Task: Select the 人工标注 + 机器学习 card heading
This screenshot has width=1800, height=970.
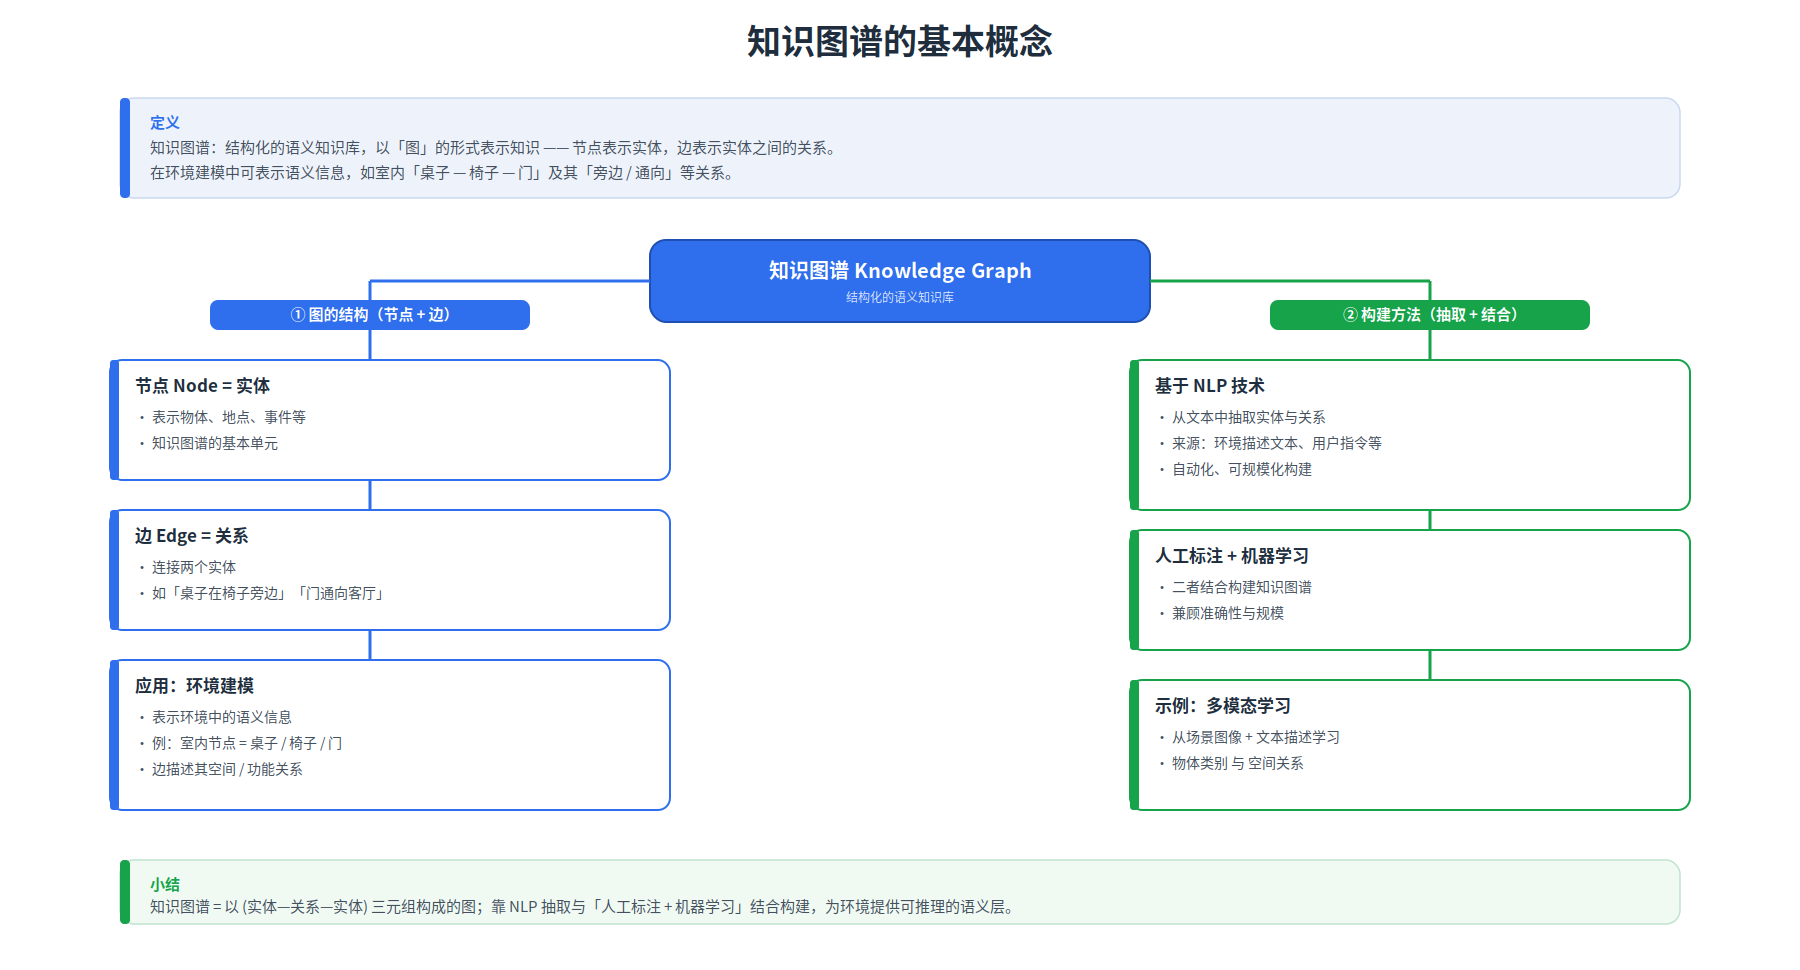Action: [x=1232, y=556]
